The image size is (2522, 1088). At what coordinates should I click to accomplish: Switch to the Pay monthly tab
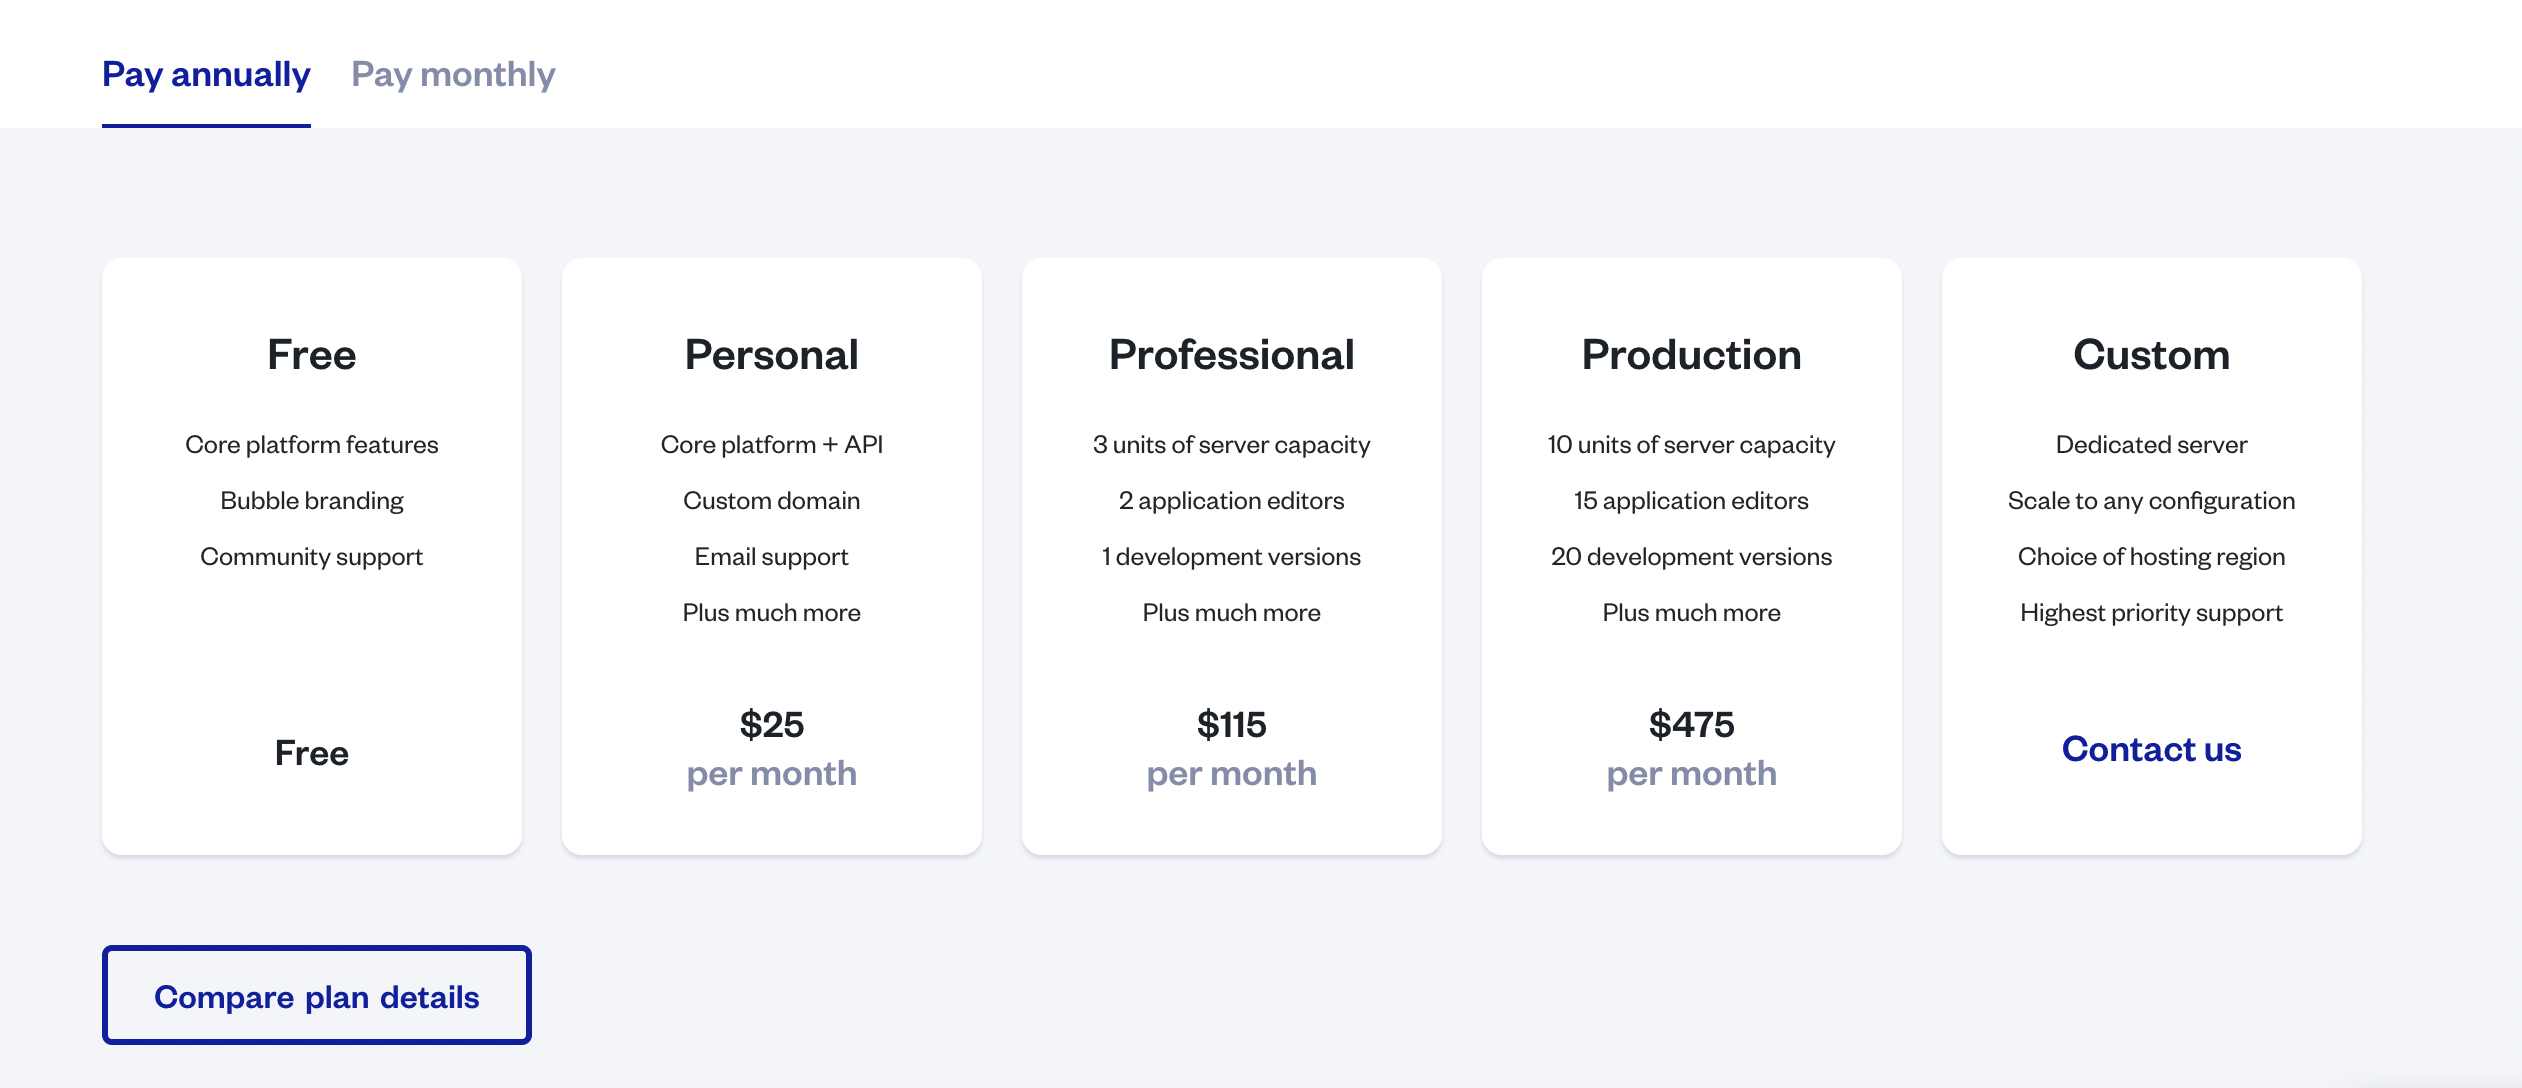452,74
